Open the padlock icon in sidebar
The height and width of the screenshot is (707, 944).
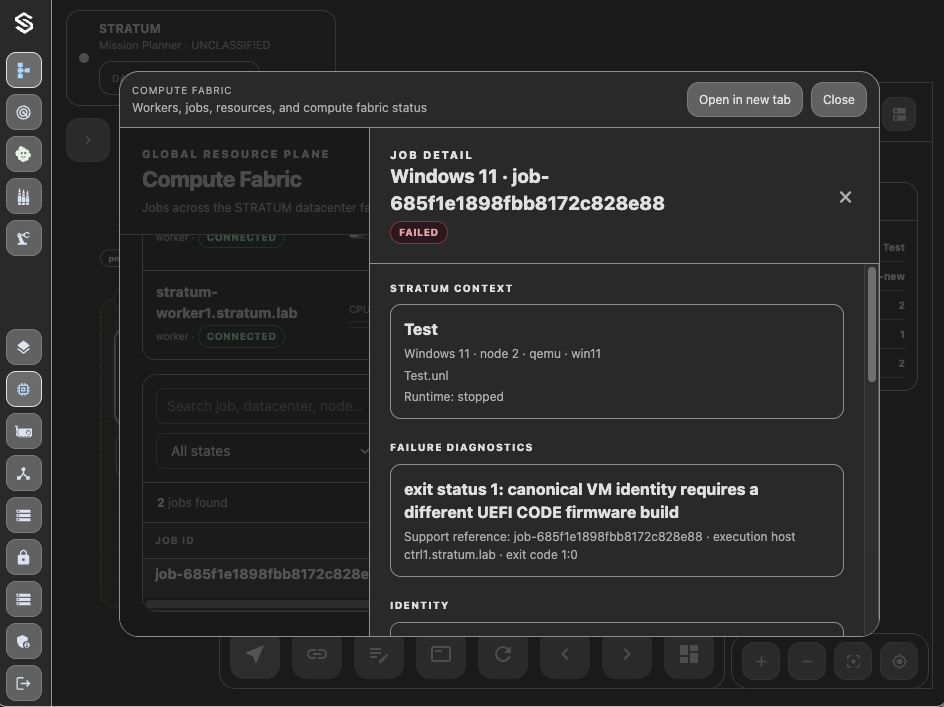[x=23, y=558]
